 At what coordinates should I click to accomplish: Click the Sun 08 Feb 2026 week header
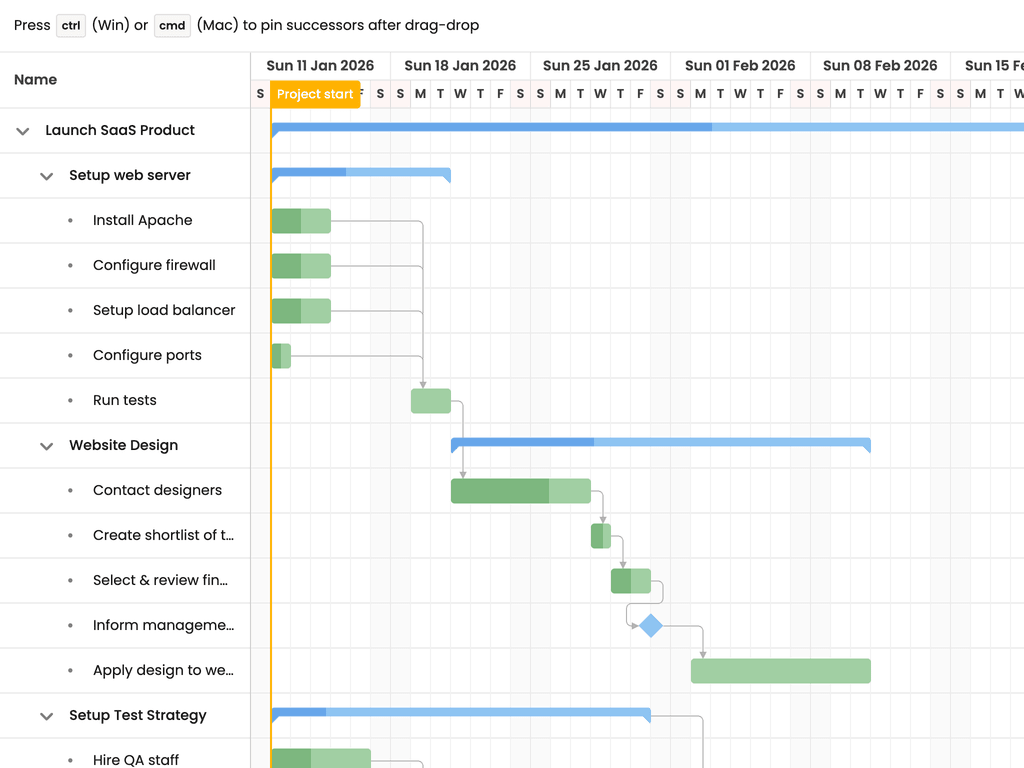[x=880, y=66]
